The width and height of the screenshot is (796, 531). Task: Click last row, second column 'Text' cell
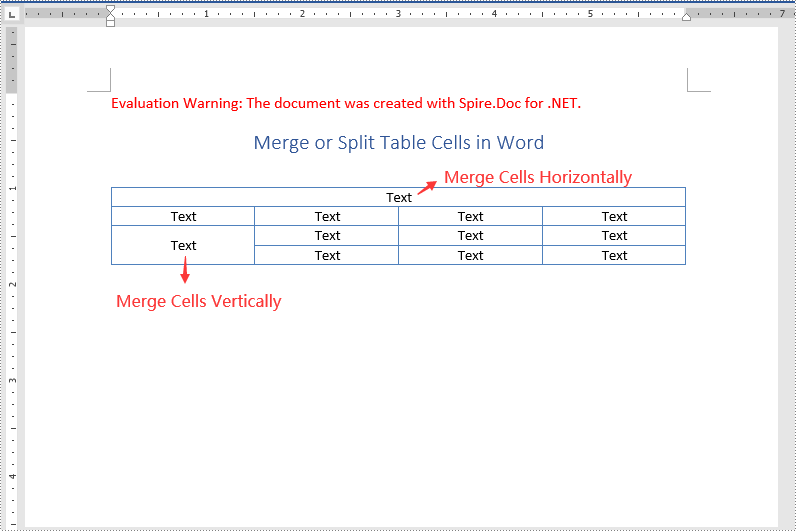pyautogui.click(x=326, y=255)
